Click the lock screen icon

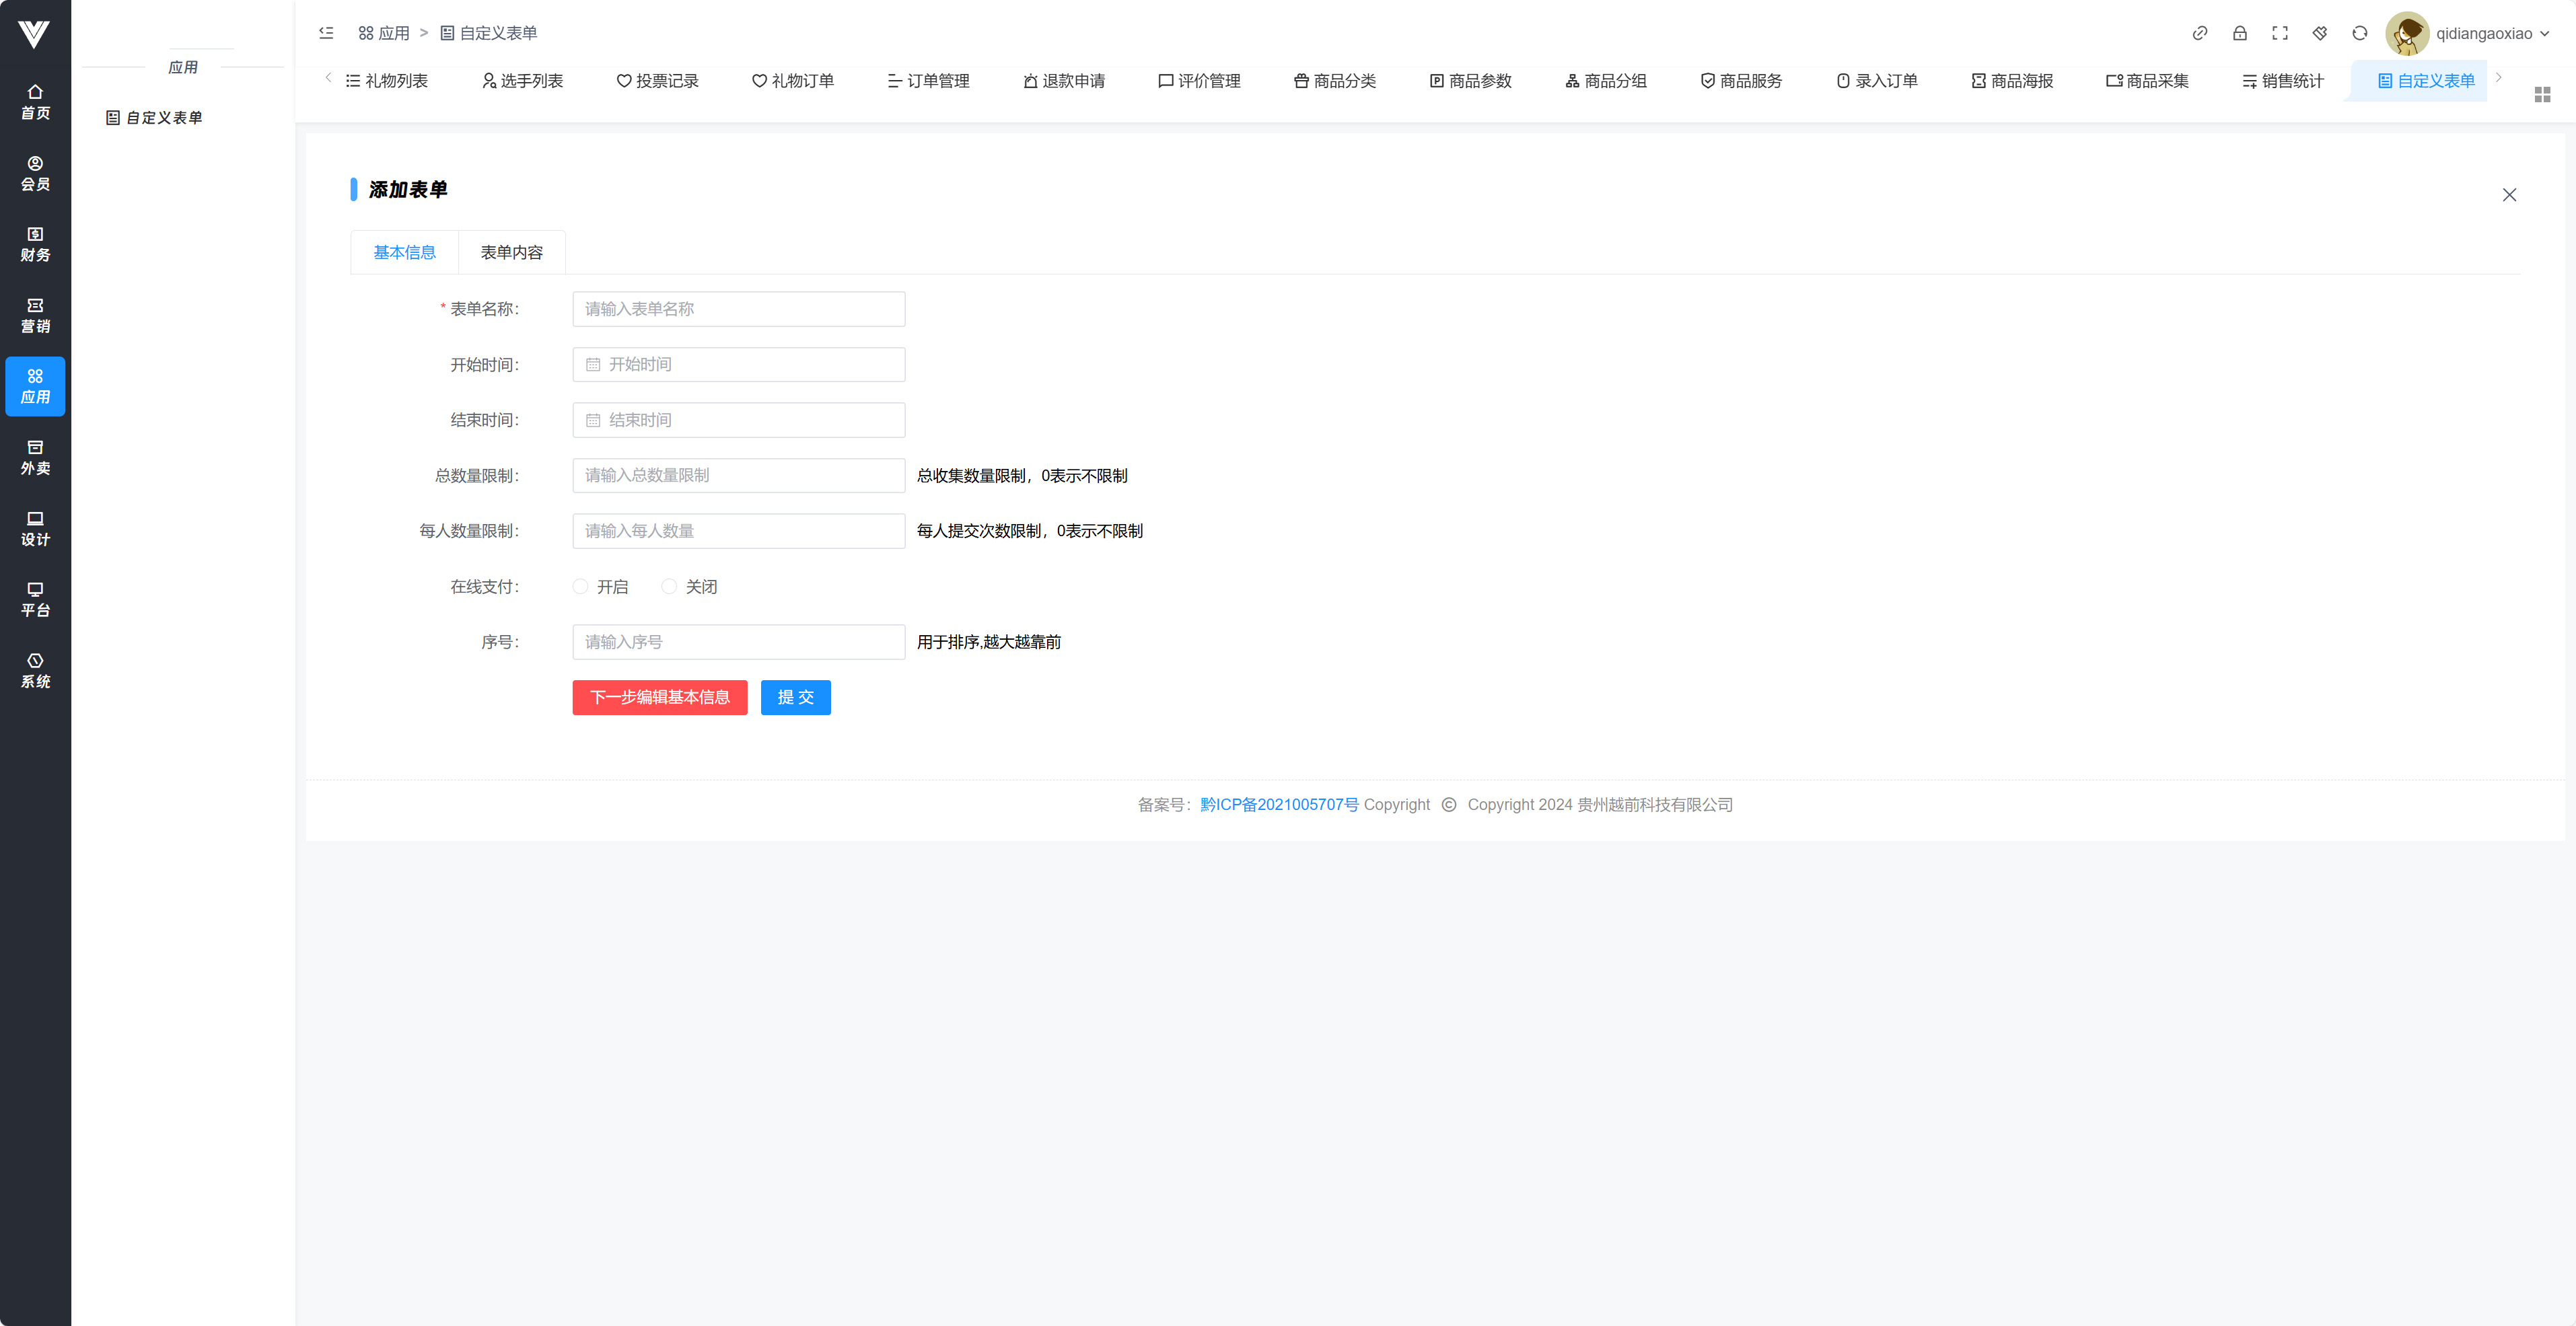click(x=2239, y=33)
